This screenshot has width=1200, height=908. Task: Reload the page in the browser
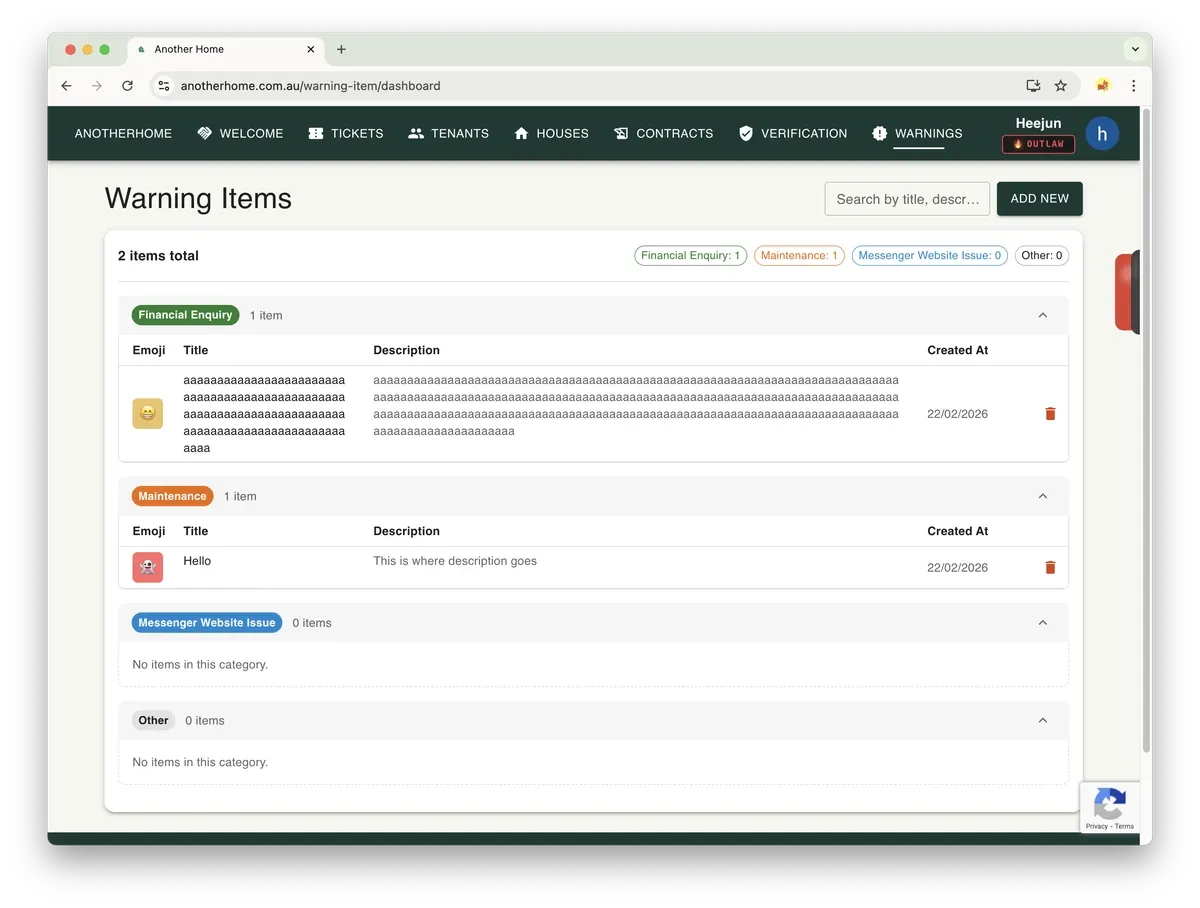[x=127, y=86]
